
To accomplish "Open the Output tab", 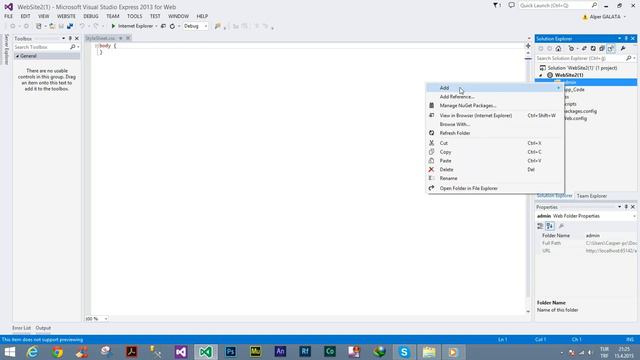I will pyautogui.click(x=43, y=328).
